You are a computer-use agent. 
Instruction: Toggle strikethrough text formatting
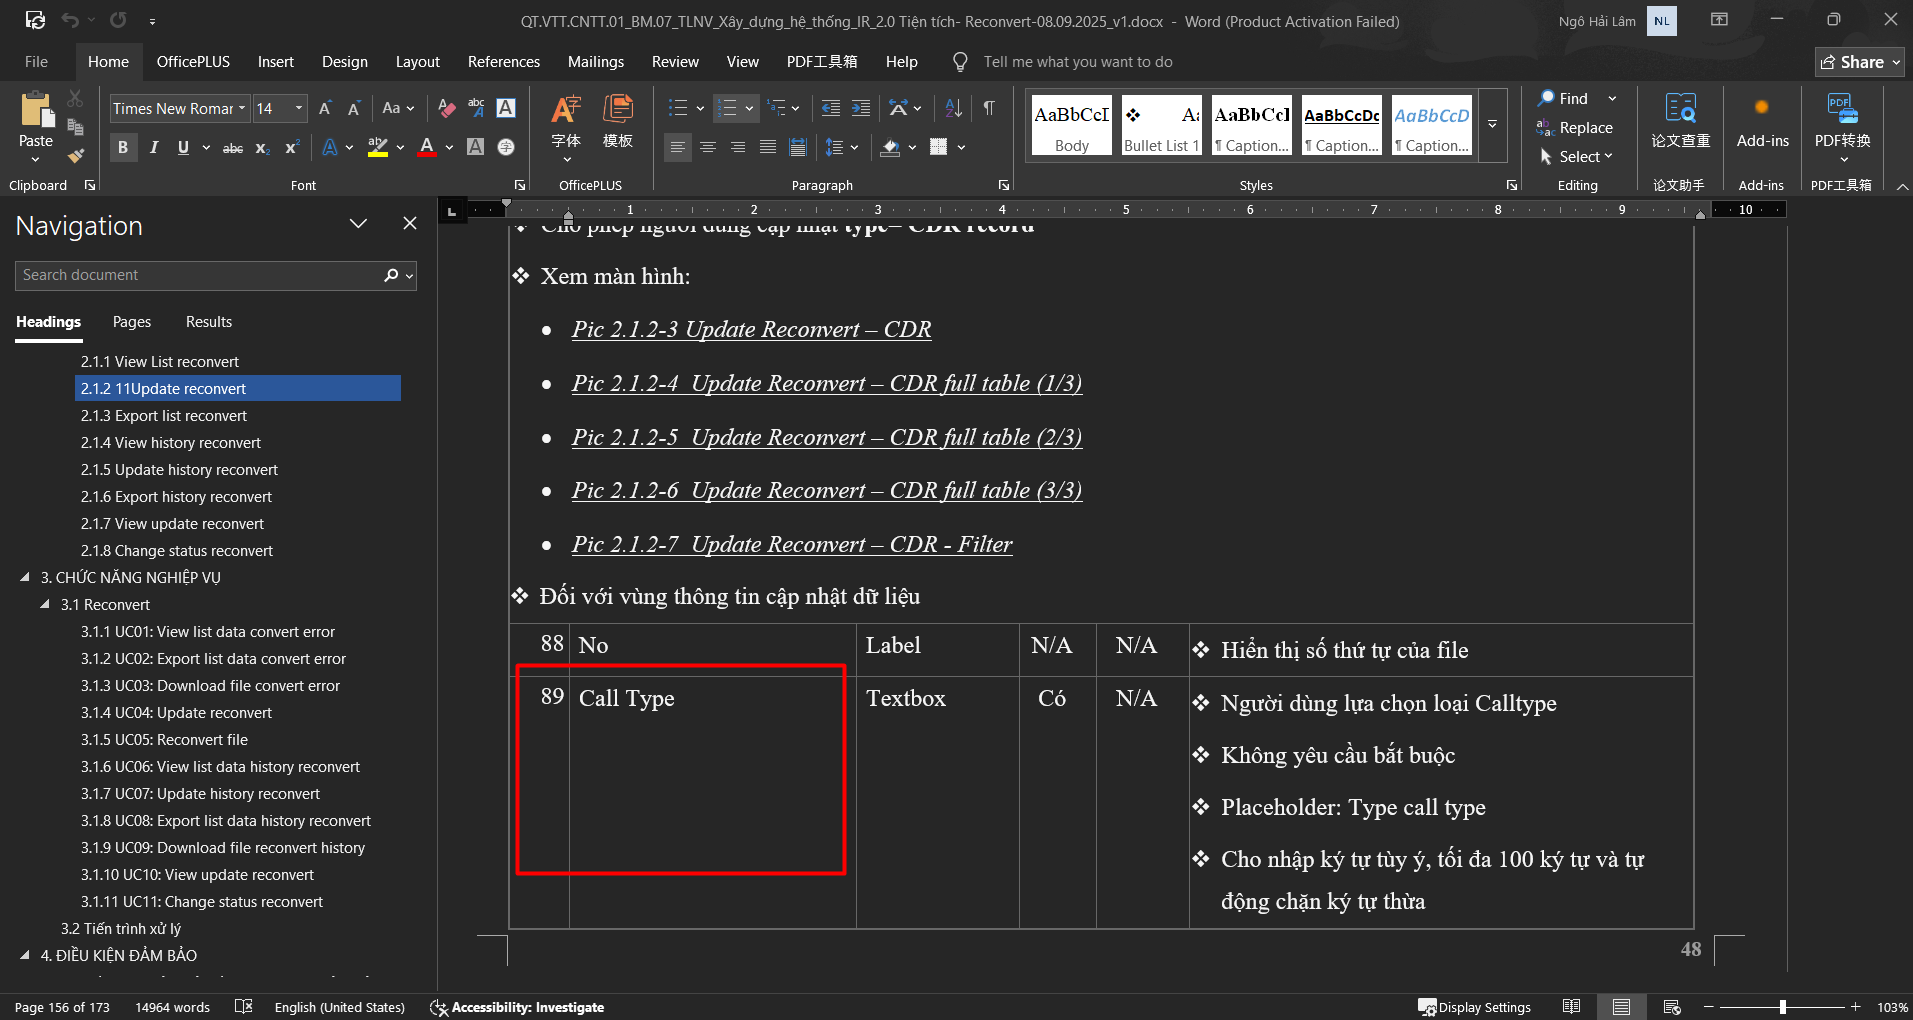click(232, 147)
